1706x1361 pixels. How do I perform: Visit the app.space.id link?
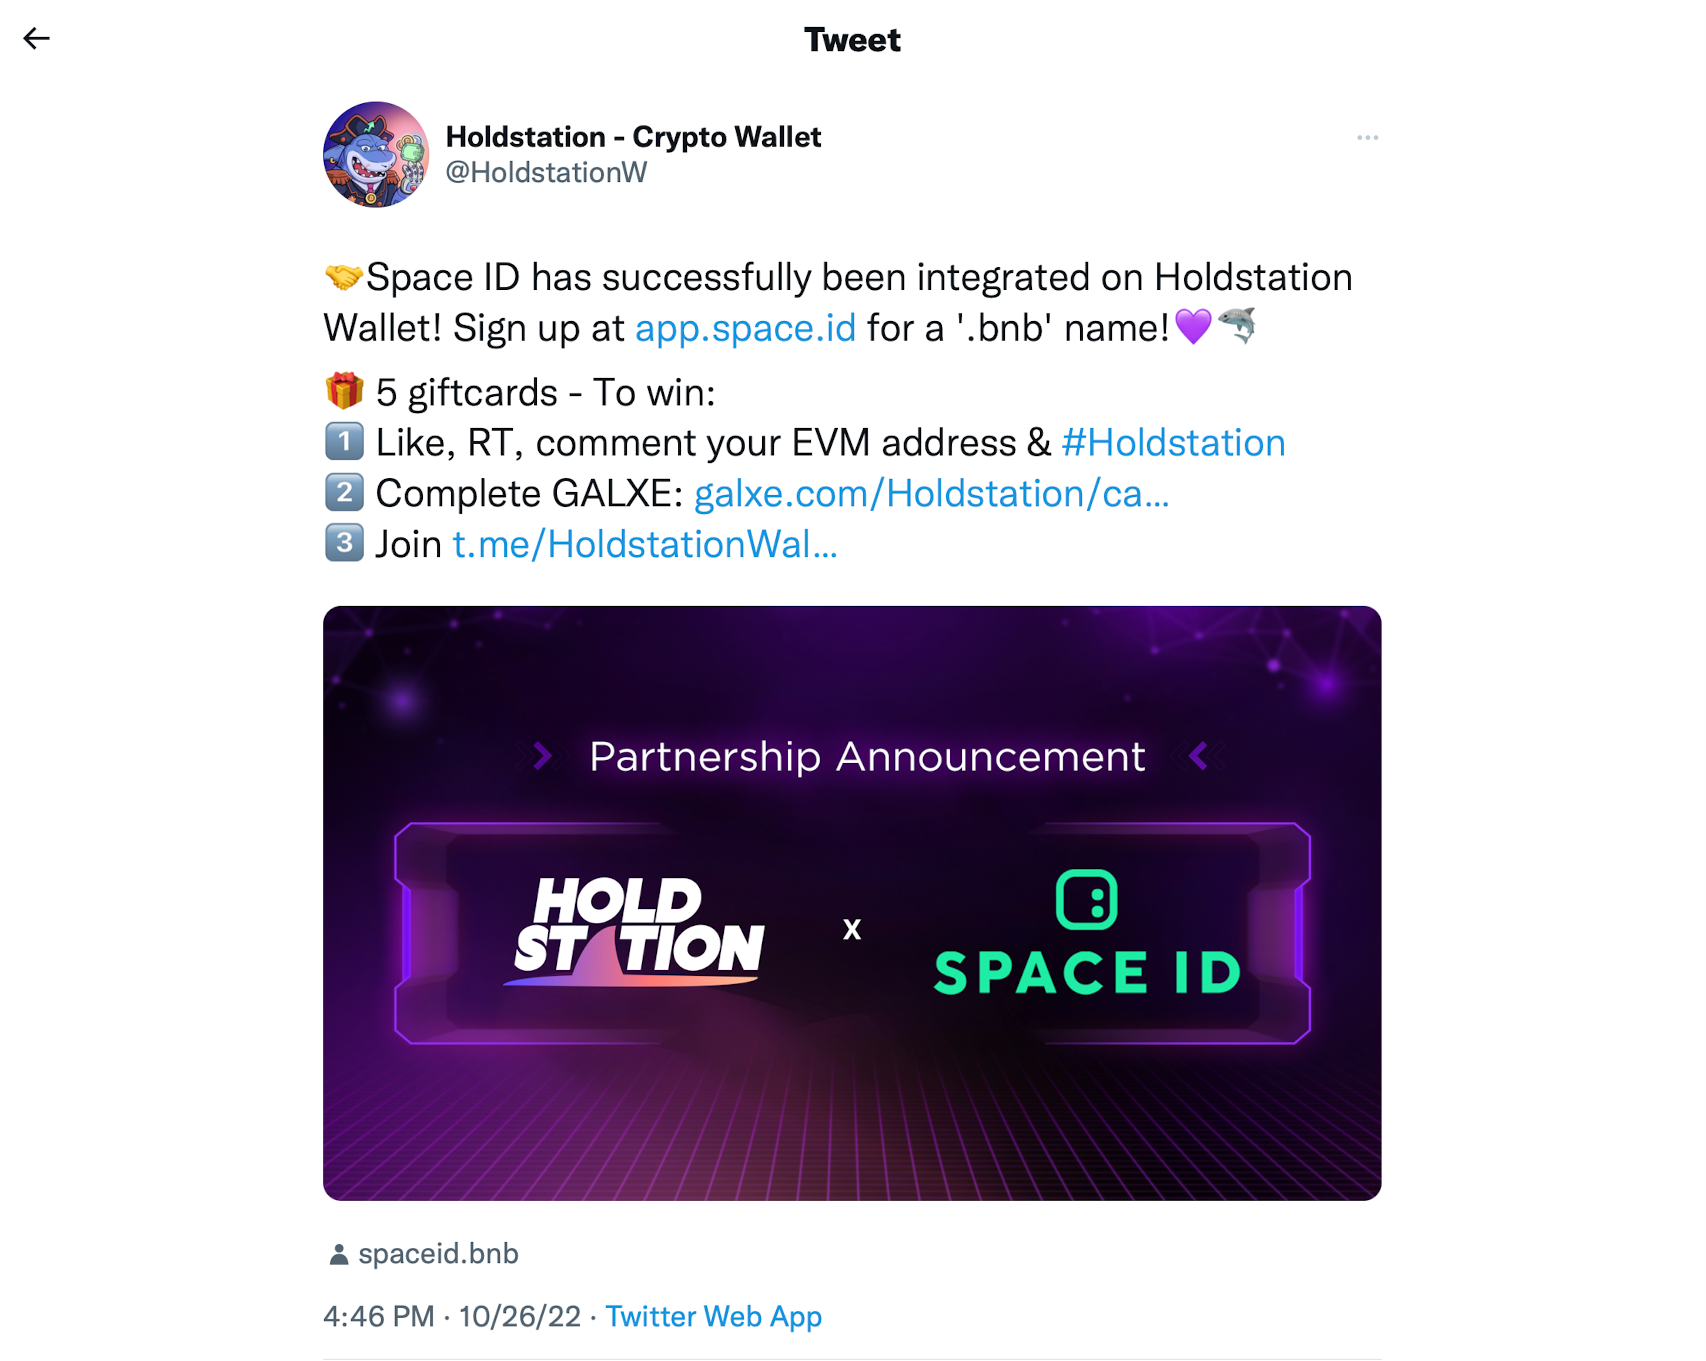click(x=745, y=328)
